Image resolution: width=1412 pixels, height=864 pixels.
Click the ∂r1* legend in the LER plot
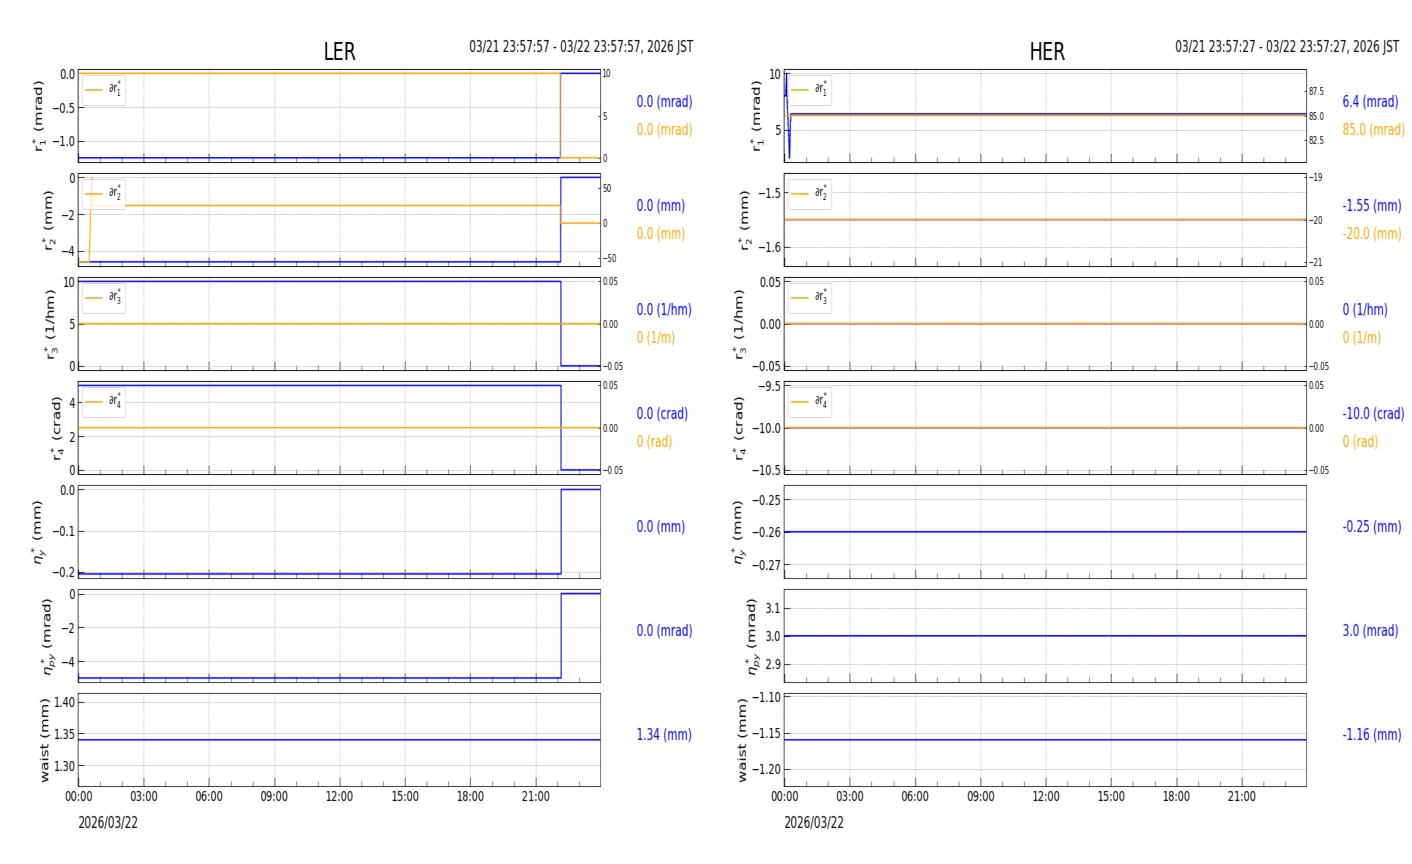pos(104,90)
